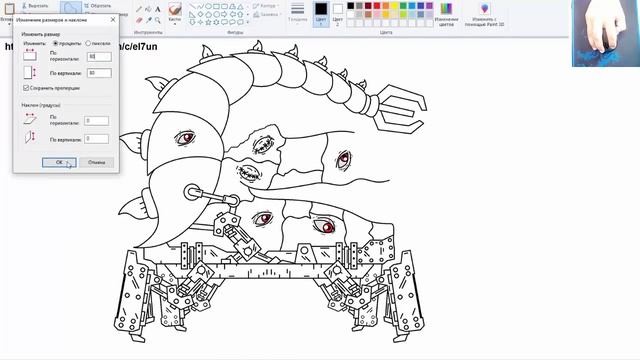
Task: Select the Curve shape
Action: point(200,7)
